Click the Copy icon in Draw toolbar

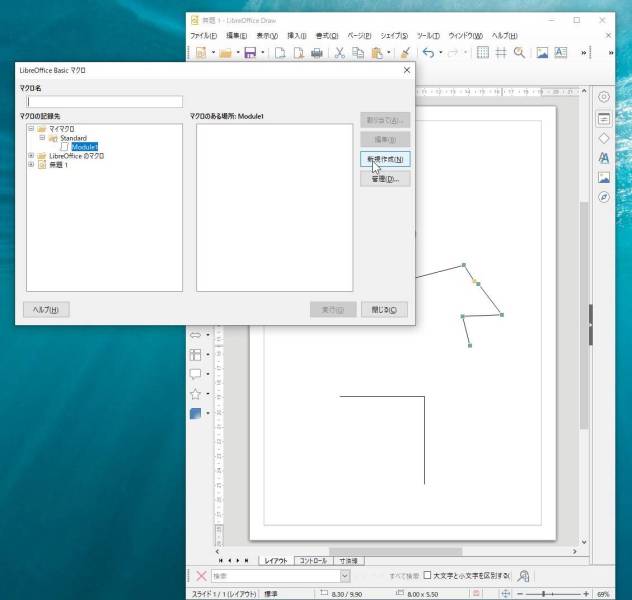click(x=358, y=53)
